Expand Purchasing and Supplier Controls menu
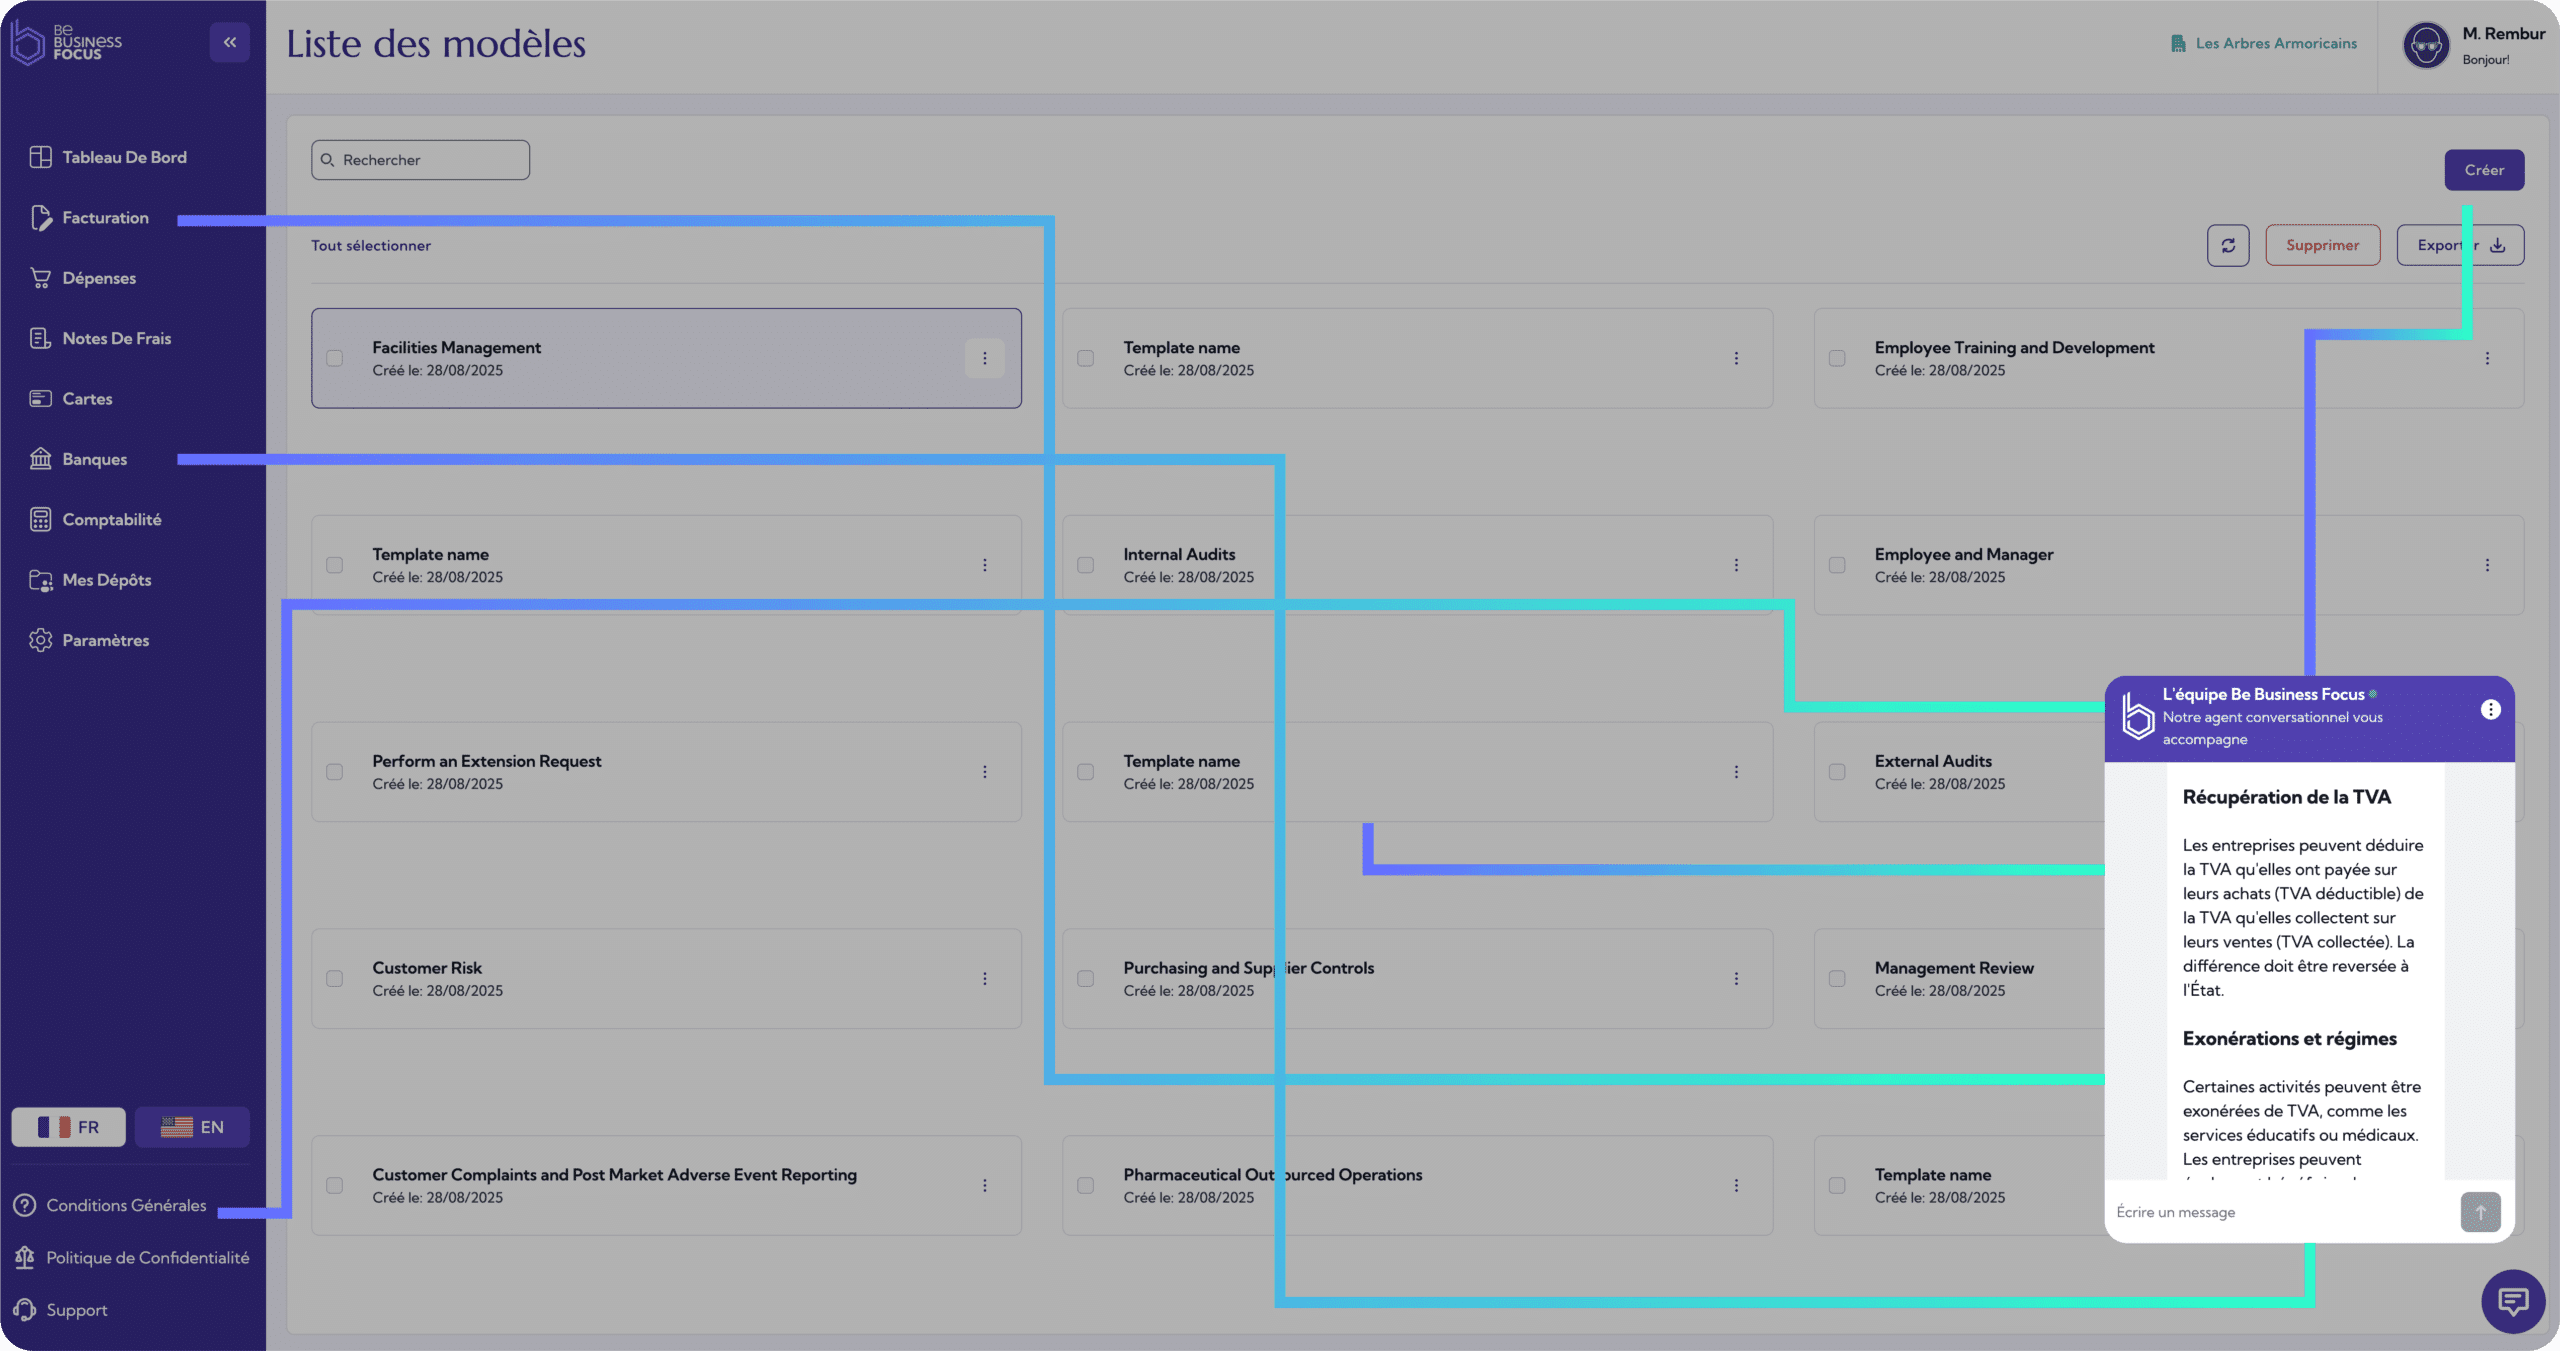Screen dimensions: 2560x1351 [x=1736, y=979]
